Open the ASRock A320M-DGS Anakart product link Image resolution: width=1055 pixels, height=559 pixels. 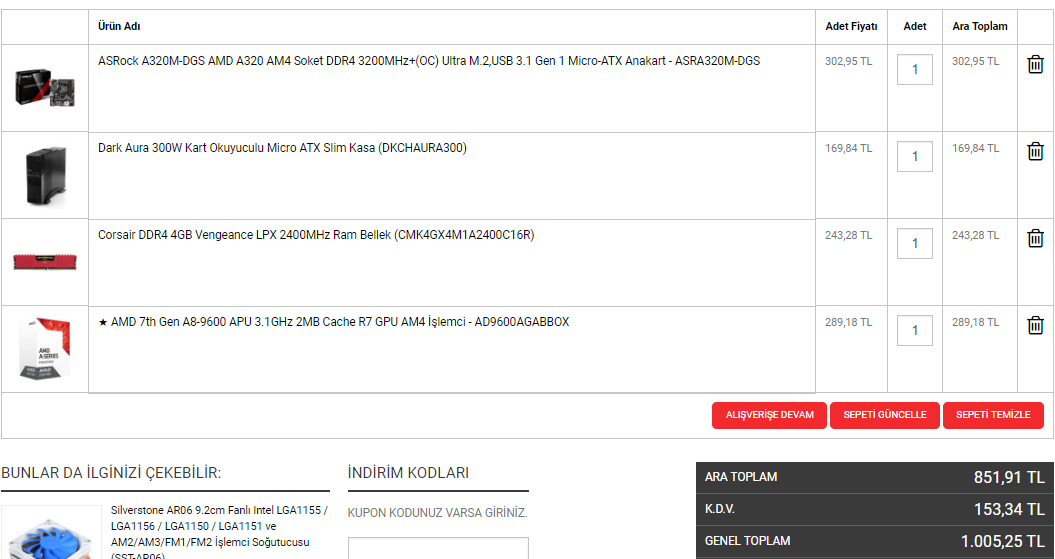pos(429,61)
